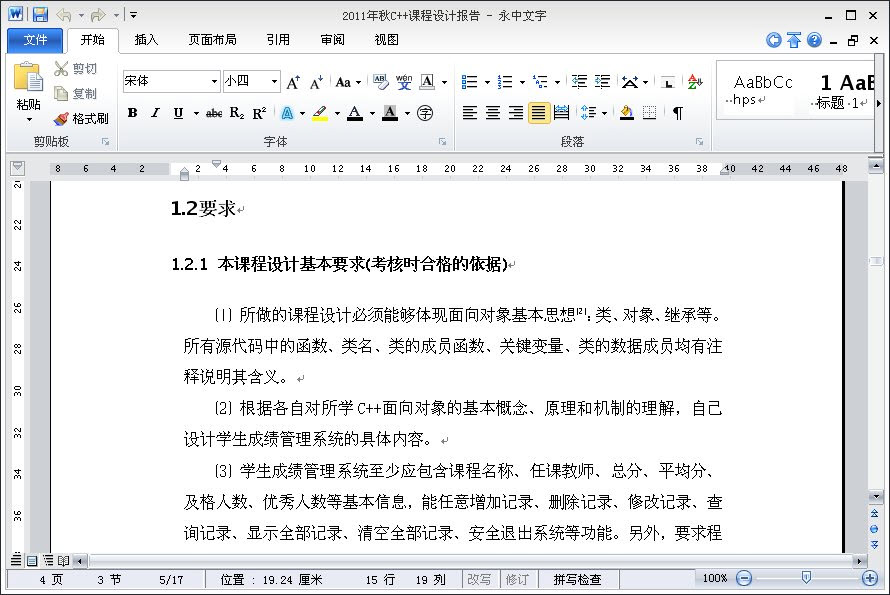Screen dimensions: 890x595
Task: Switch to the 审阅 tab
Action: pos(332,39)
